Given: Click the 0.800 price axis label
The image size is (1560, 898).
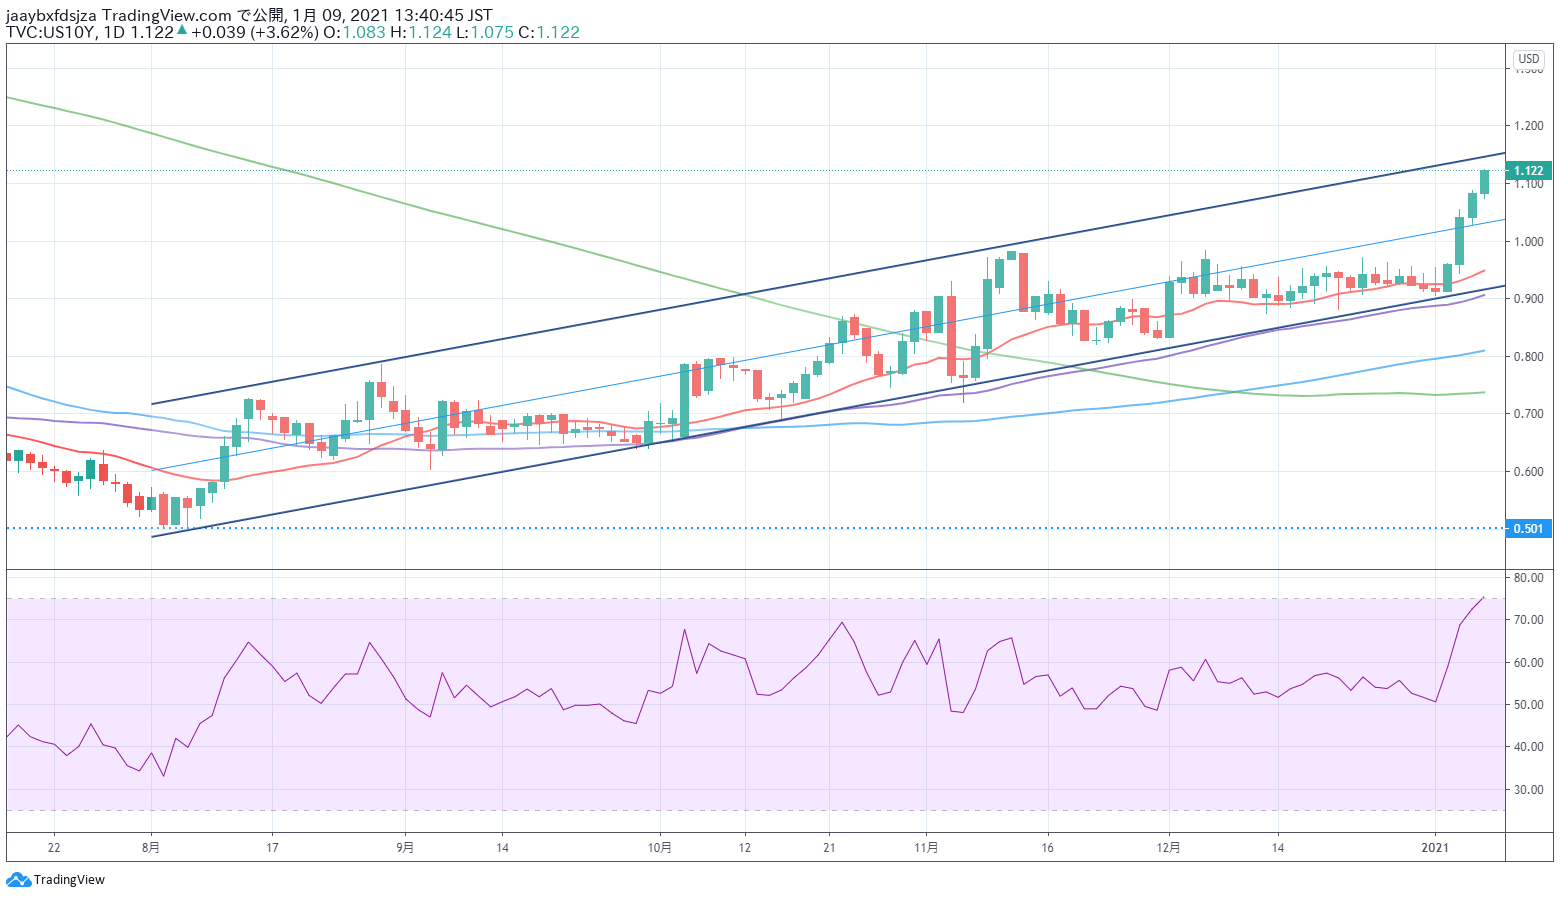Looking at the screenshot, I should [1528, 357].
